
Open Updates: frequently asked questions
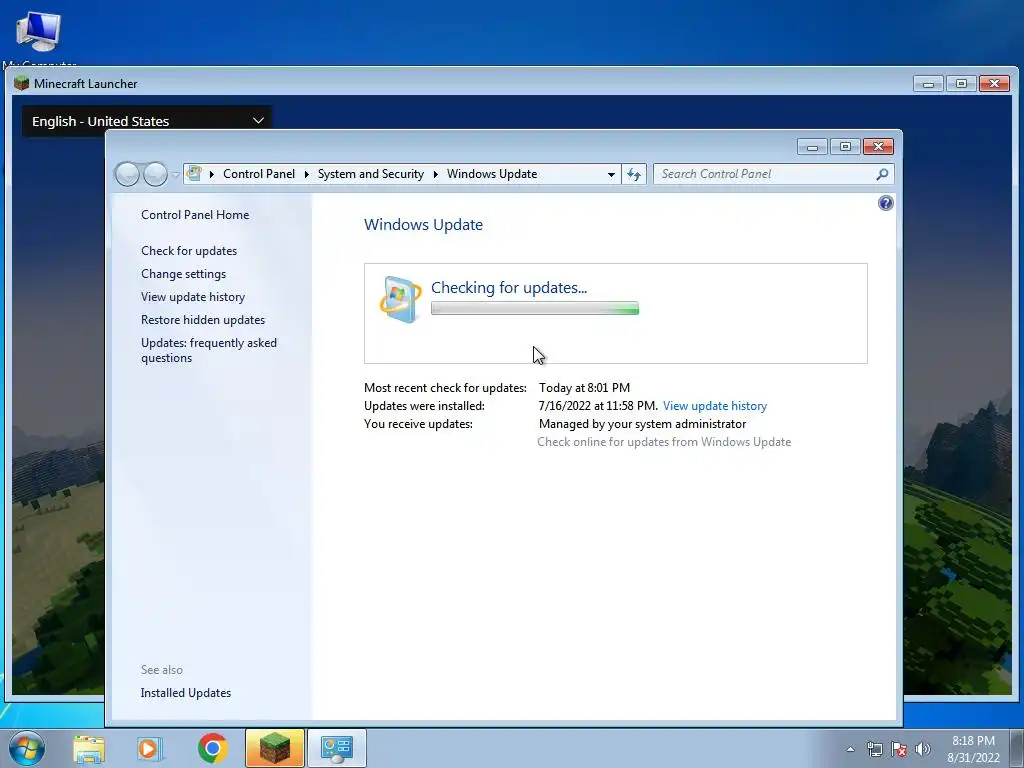(208, 350)
